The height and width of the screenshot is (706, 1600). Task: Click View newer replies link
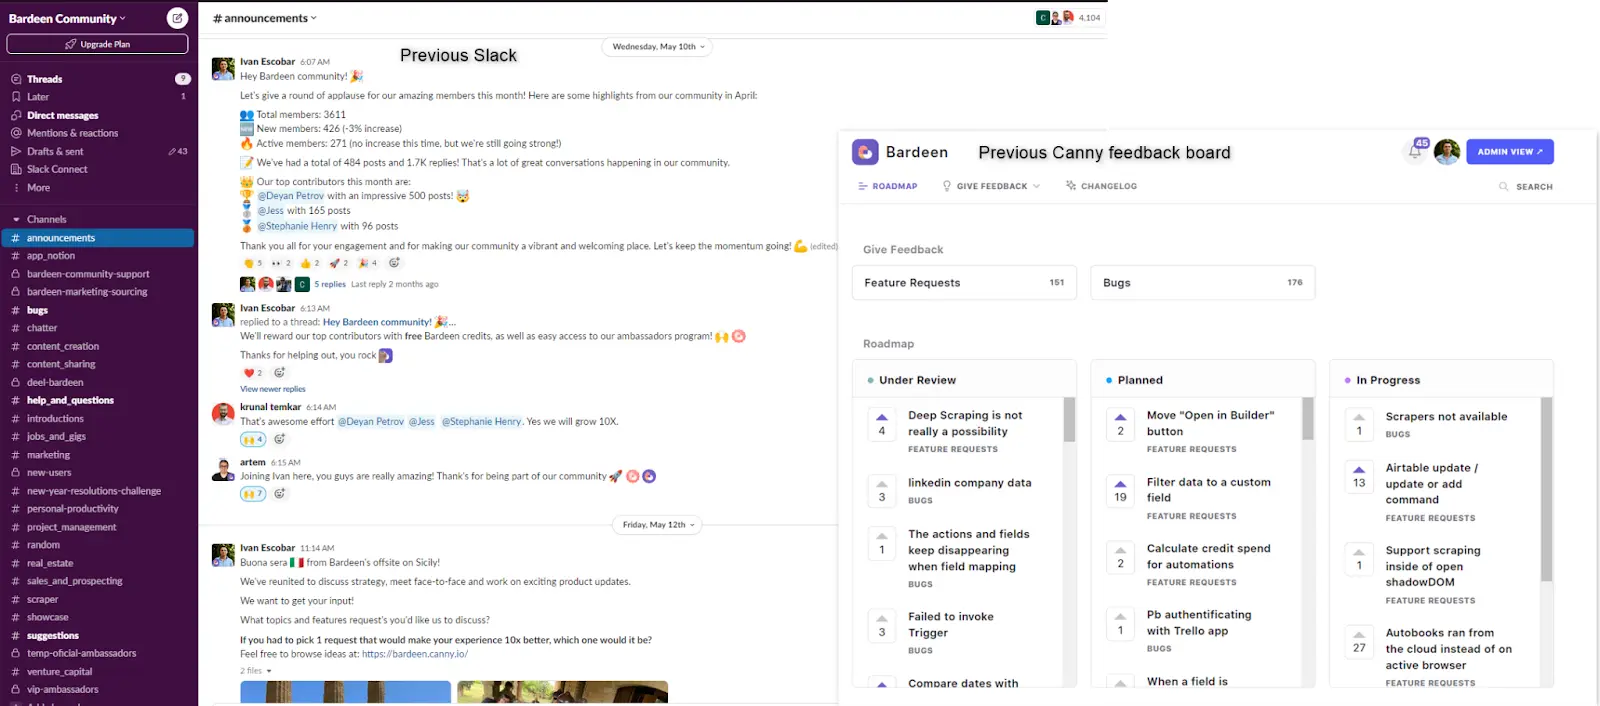[273, 389]
